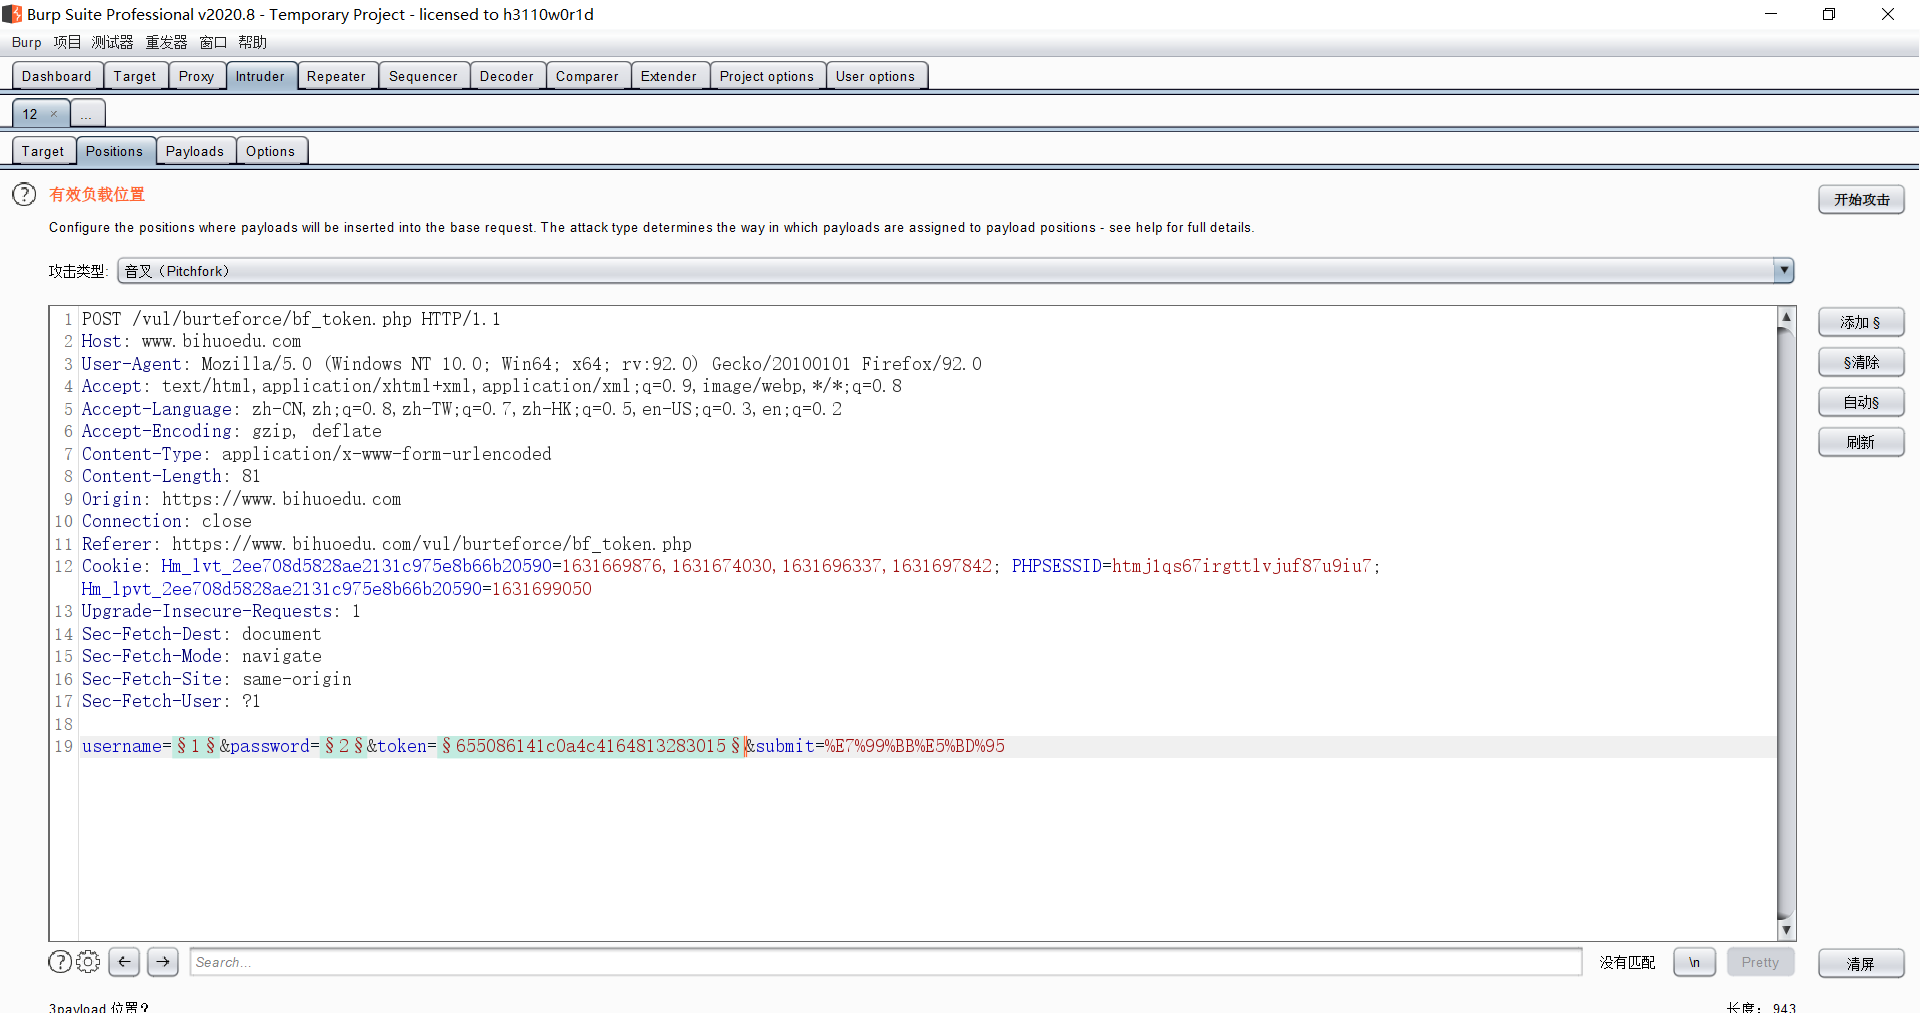1920x1013 pixels.
Task: Open the Project options tab
Action: tap(767, 76)
